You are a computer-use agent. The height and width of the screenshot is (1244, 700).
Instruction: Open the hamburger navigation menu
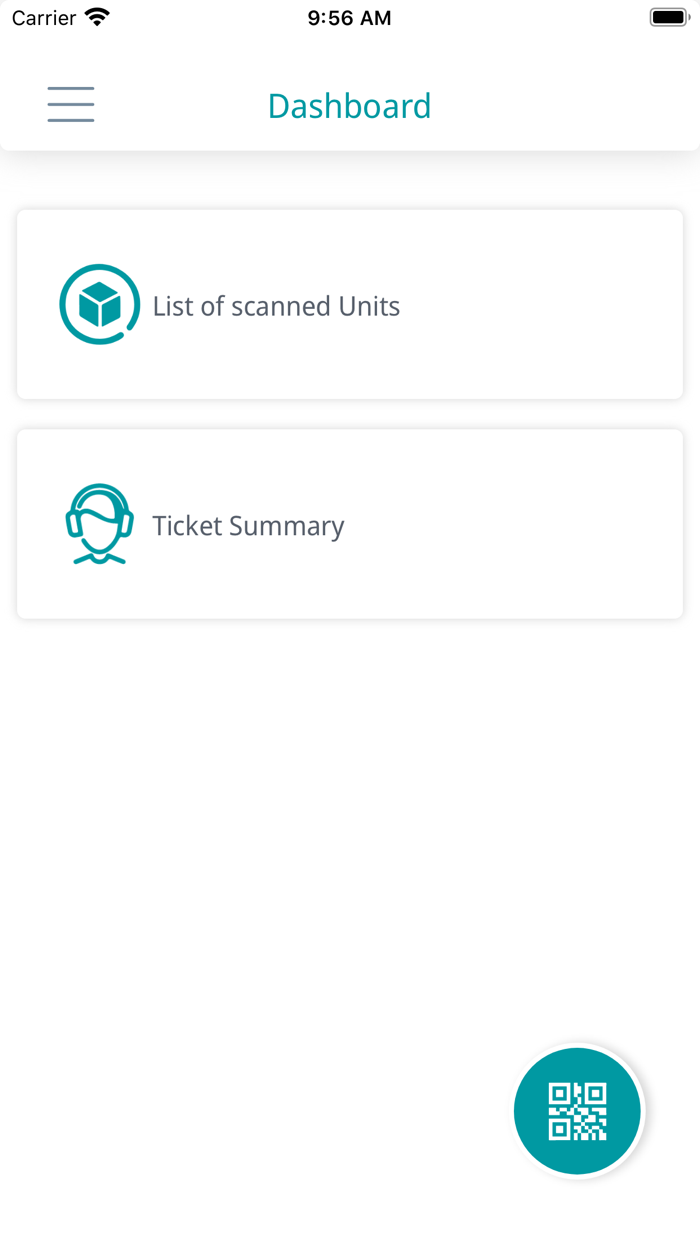71,105
